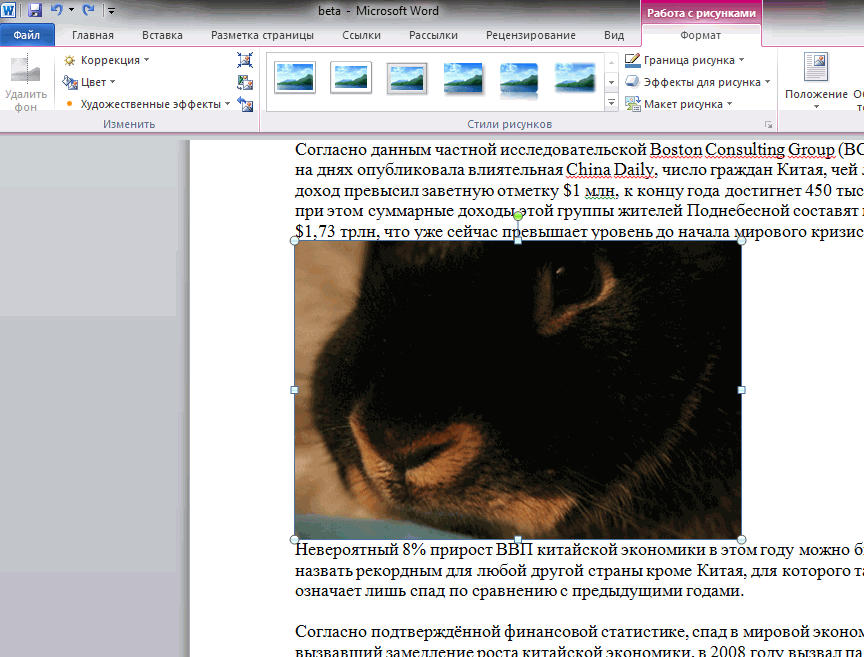Click the Reset Picture icon

(245, 104)
